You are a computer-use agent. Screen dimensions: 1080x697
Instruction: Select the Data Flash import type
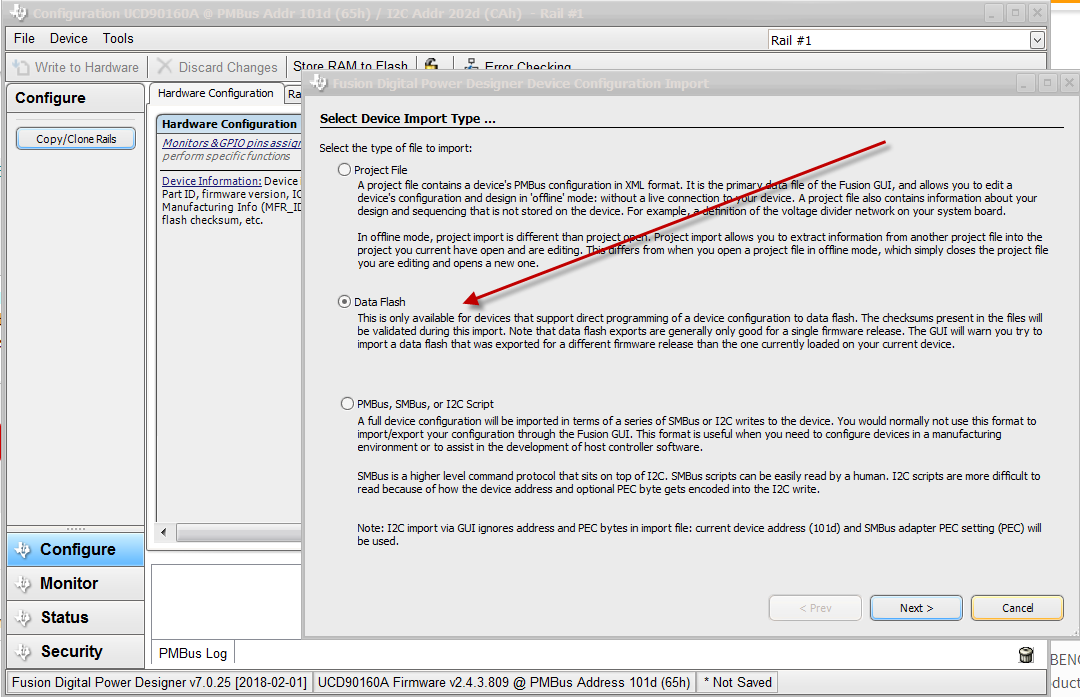[344, 302]
